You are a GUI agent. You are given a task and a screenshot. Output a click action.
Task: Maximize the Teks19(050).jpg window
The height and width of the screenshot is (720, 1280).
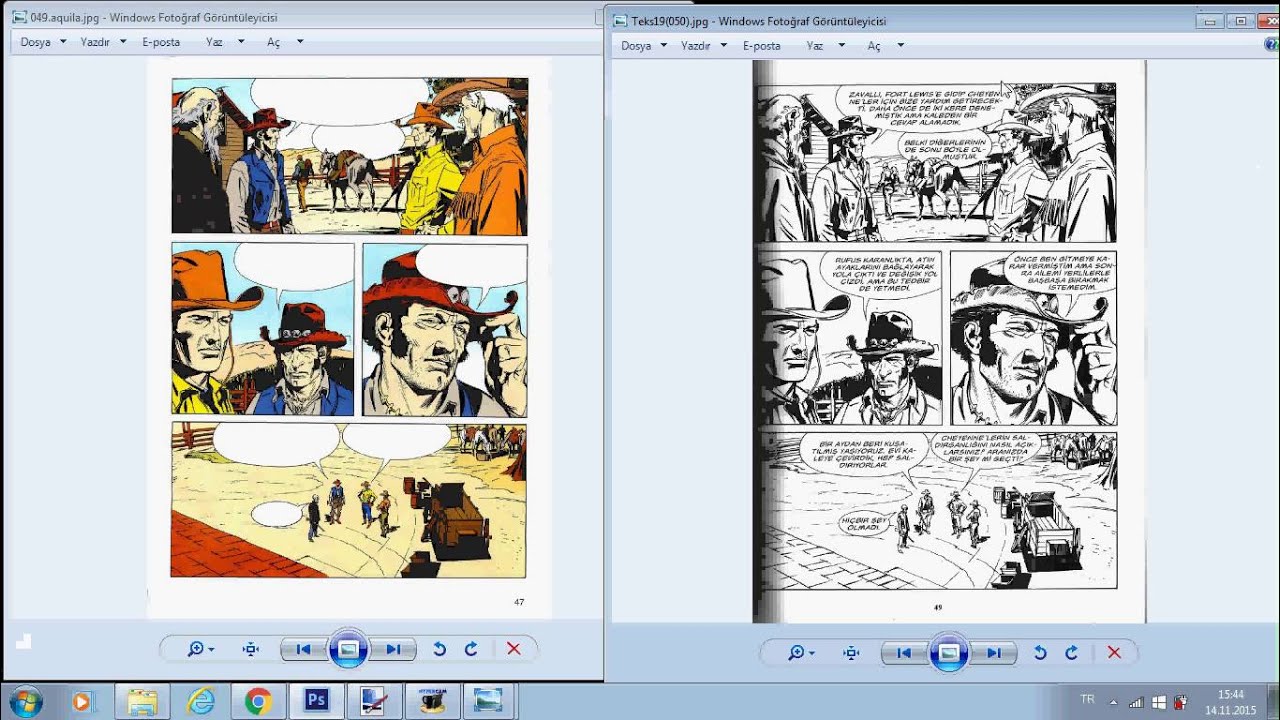[x=1241, y=20]
